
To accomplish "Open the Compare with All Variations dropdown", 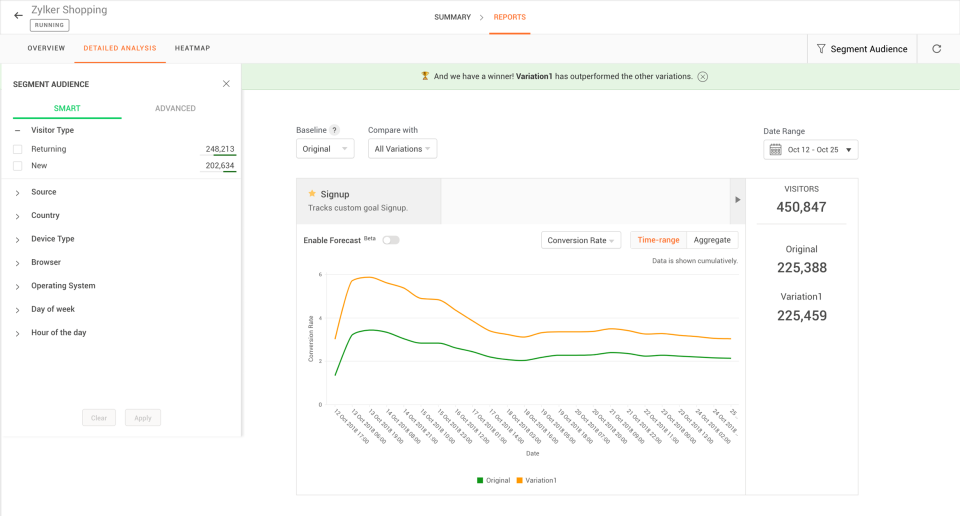I will point(402,149).
